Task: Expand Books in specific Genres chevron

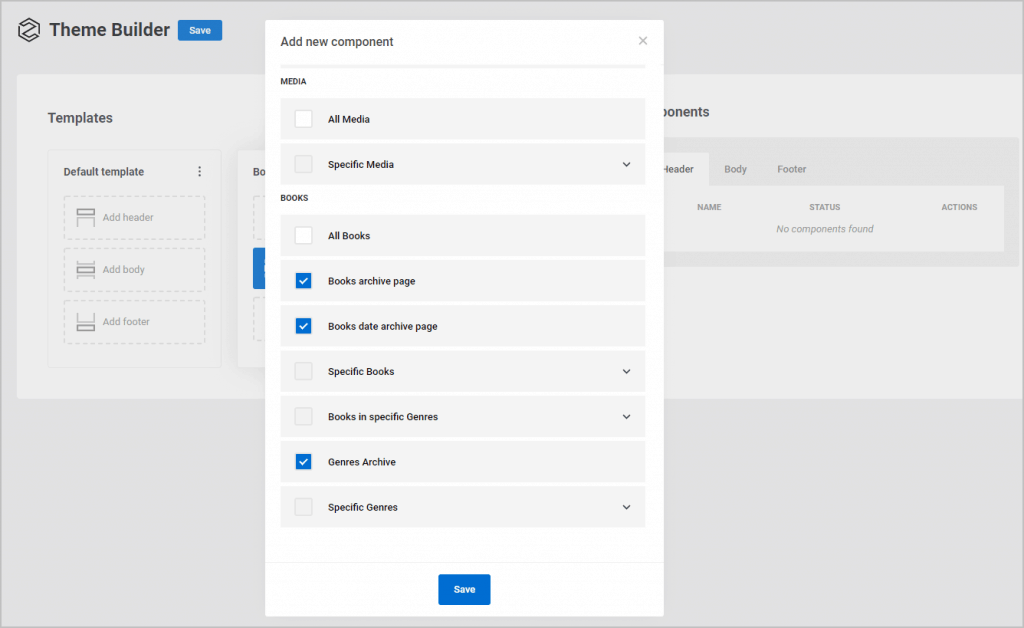Action: point(627,417)
